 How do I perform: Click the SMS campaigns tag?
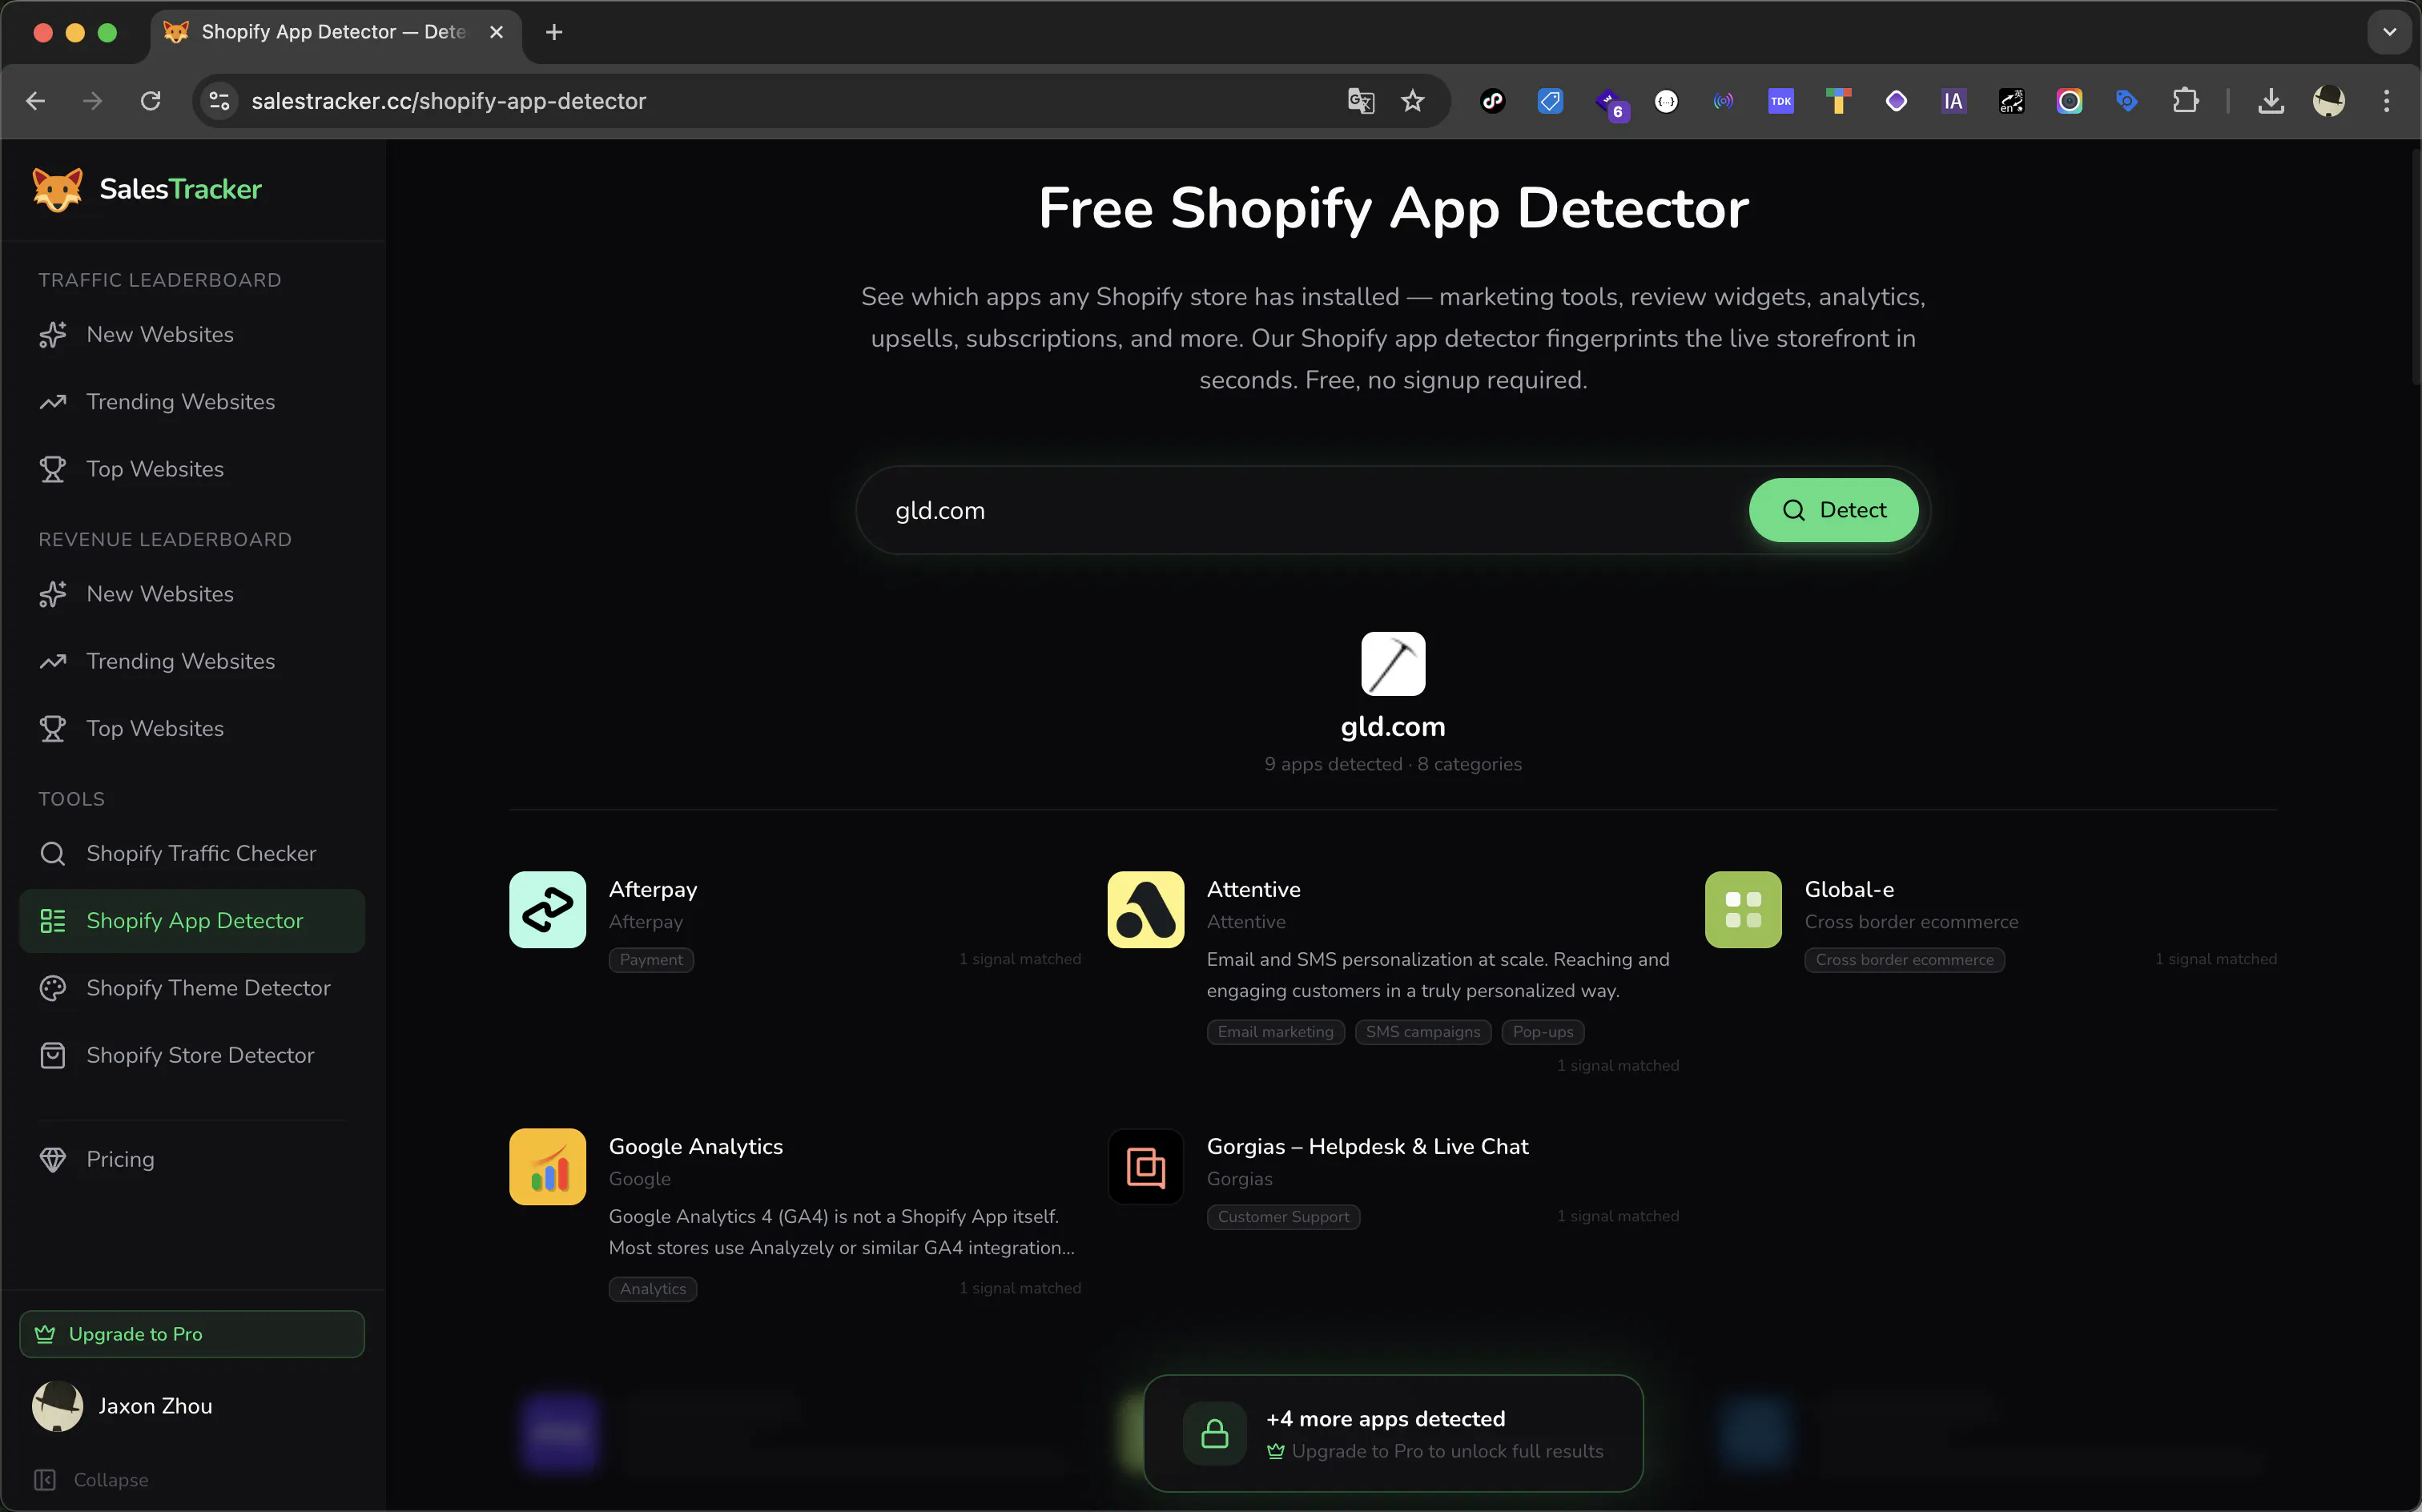point(1423,1032)
